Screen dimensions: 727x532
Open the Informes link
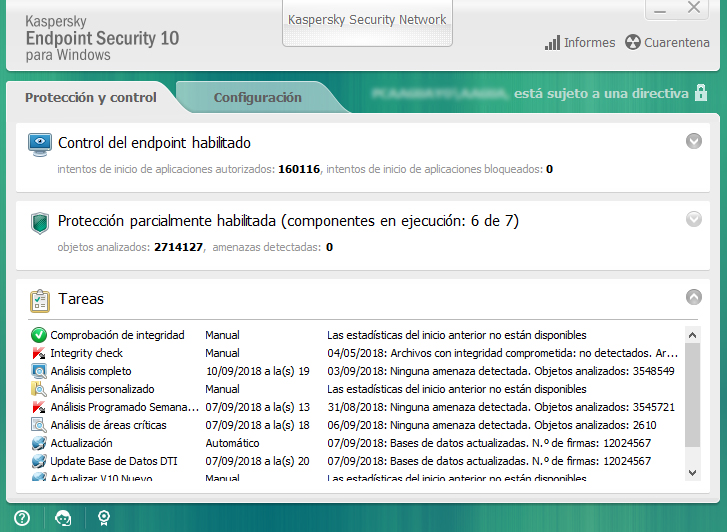coord(589,43)
